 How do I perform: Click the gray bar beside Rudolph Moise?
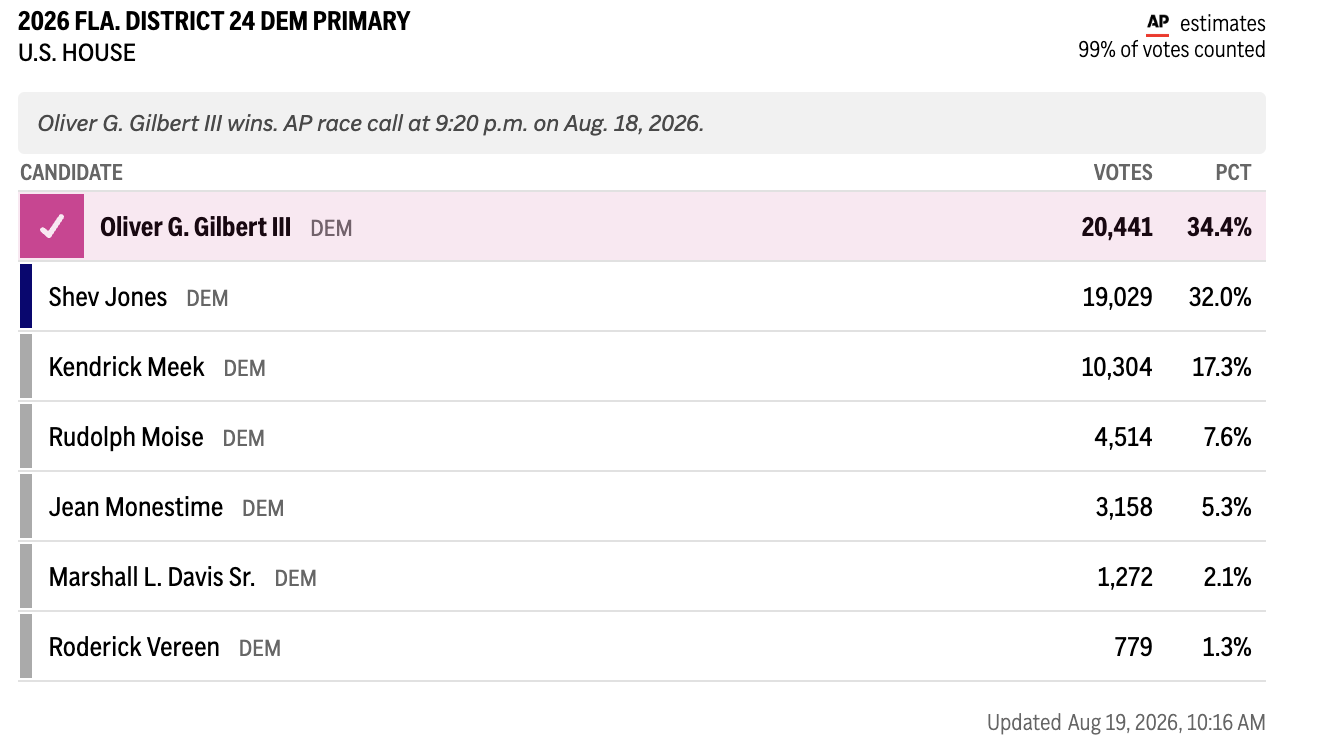coord(26,437)
